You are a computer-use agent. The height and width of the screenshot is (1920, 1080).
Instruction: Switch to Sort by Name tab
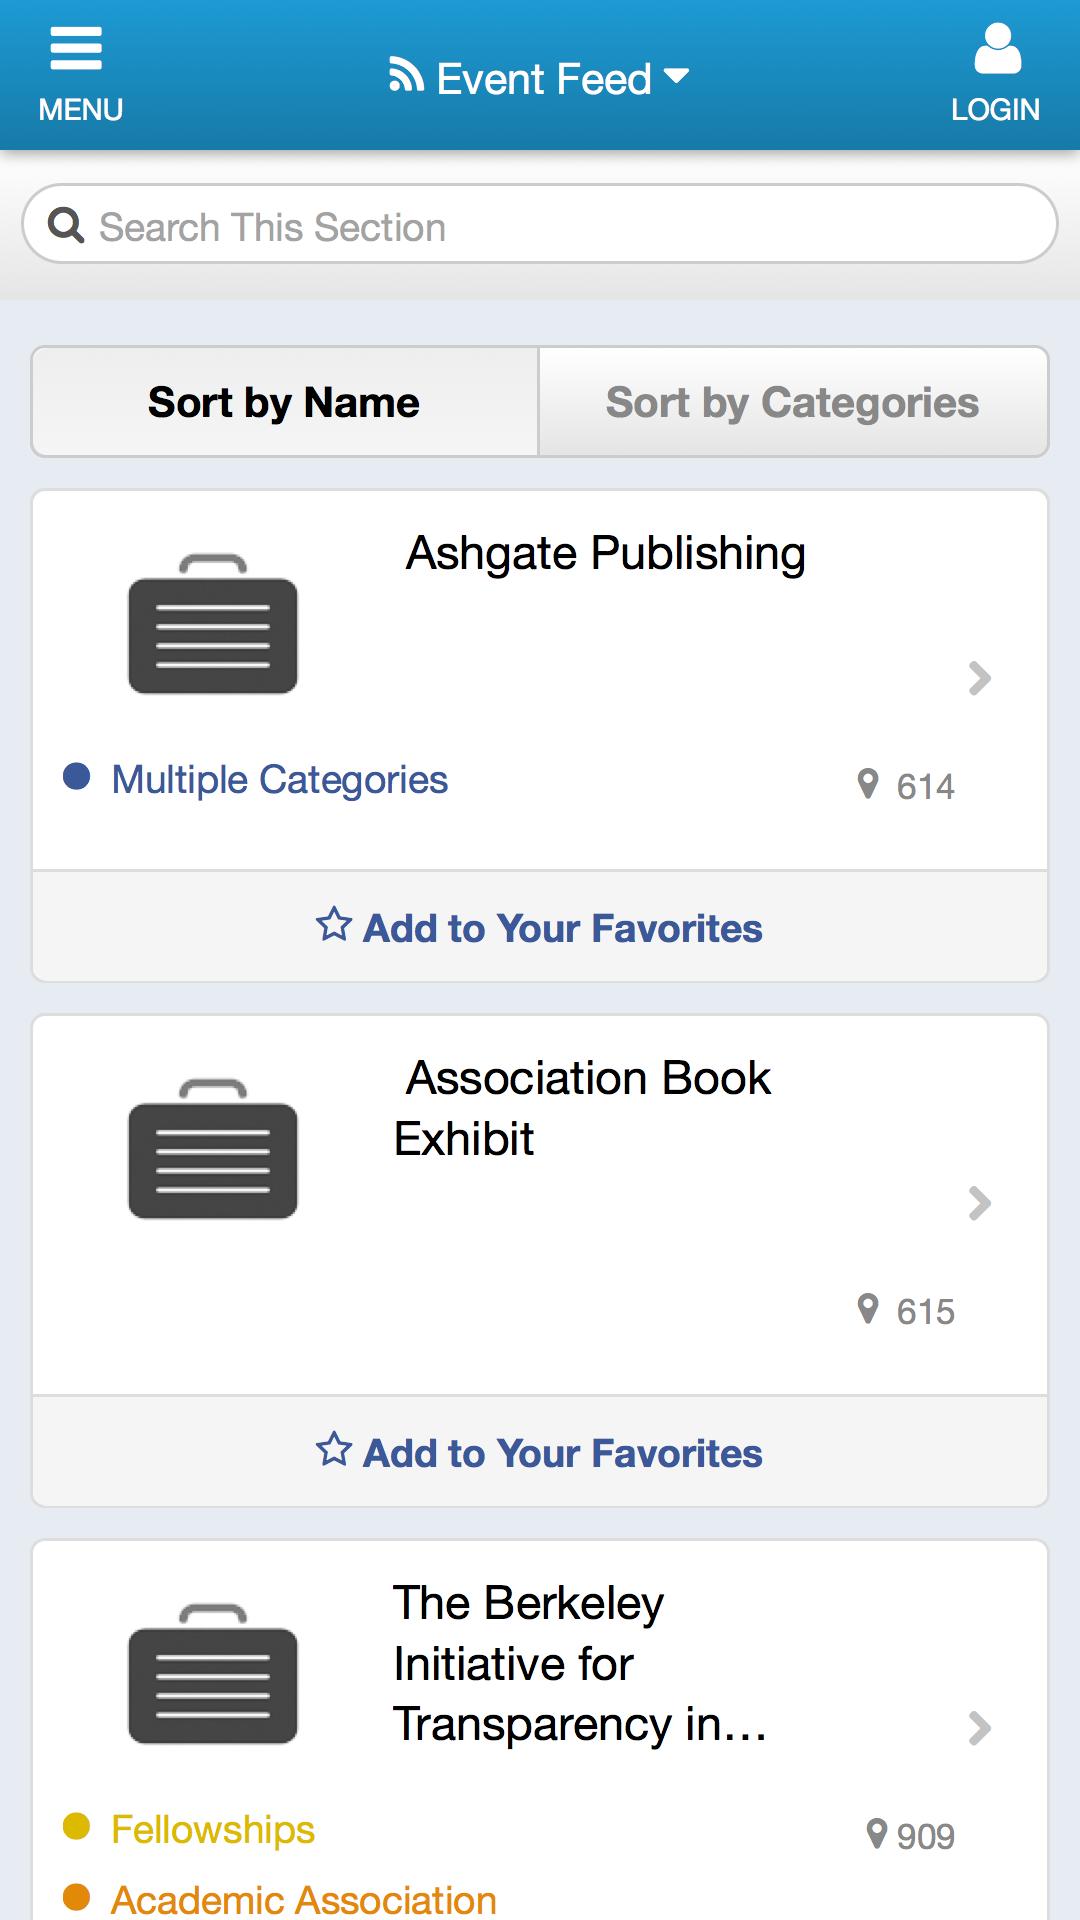pyautogui.click(x=284, y=402)
